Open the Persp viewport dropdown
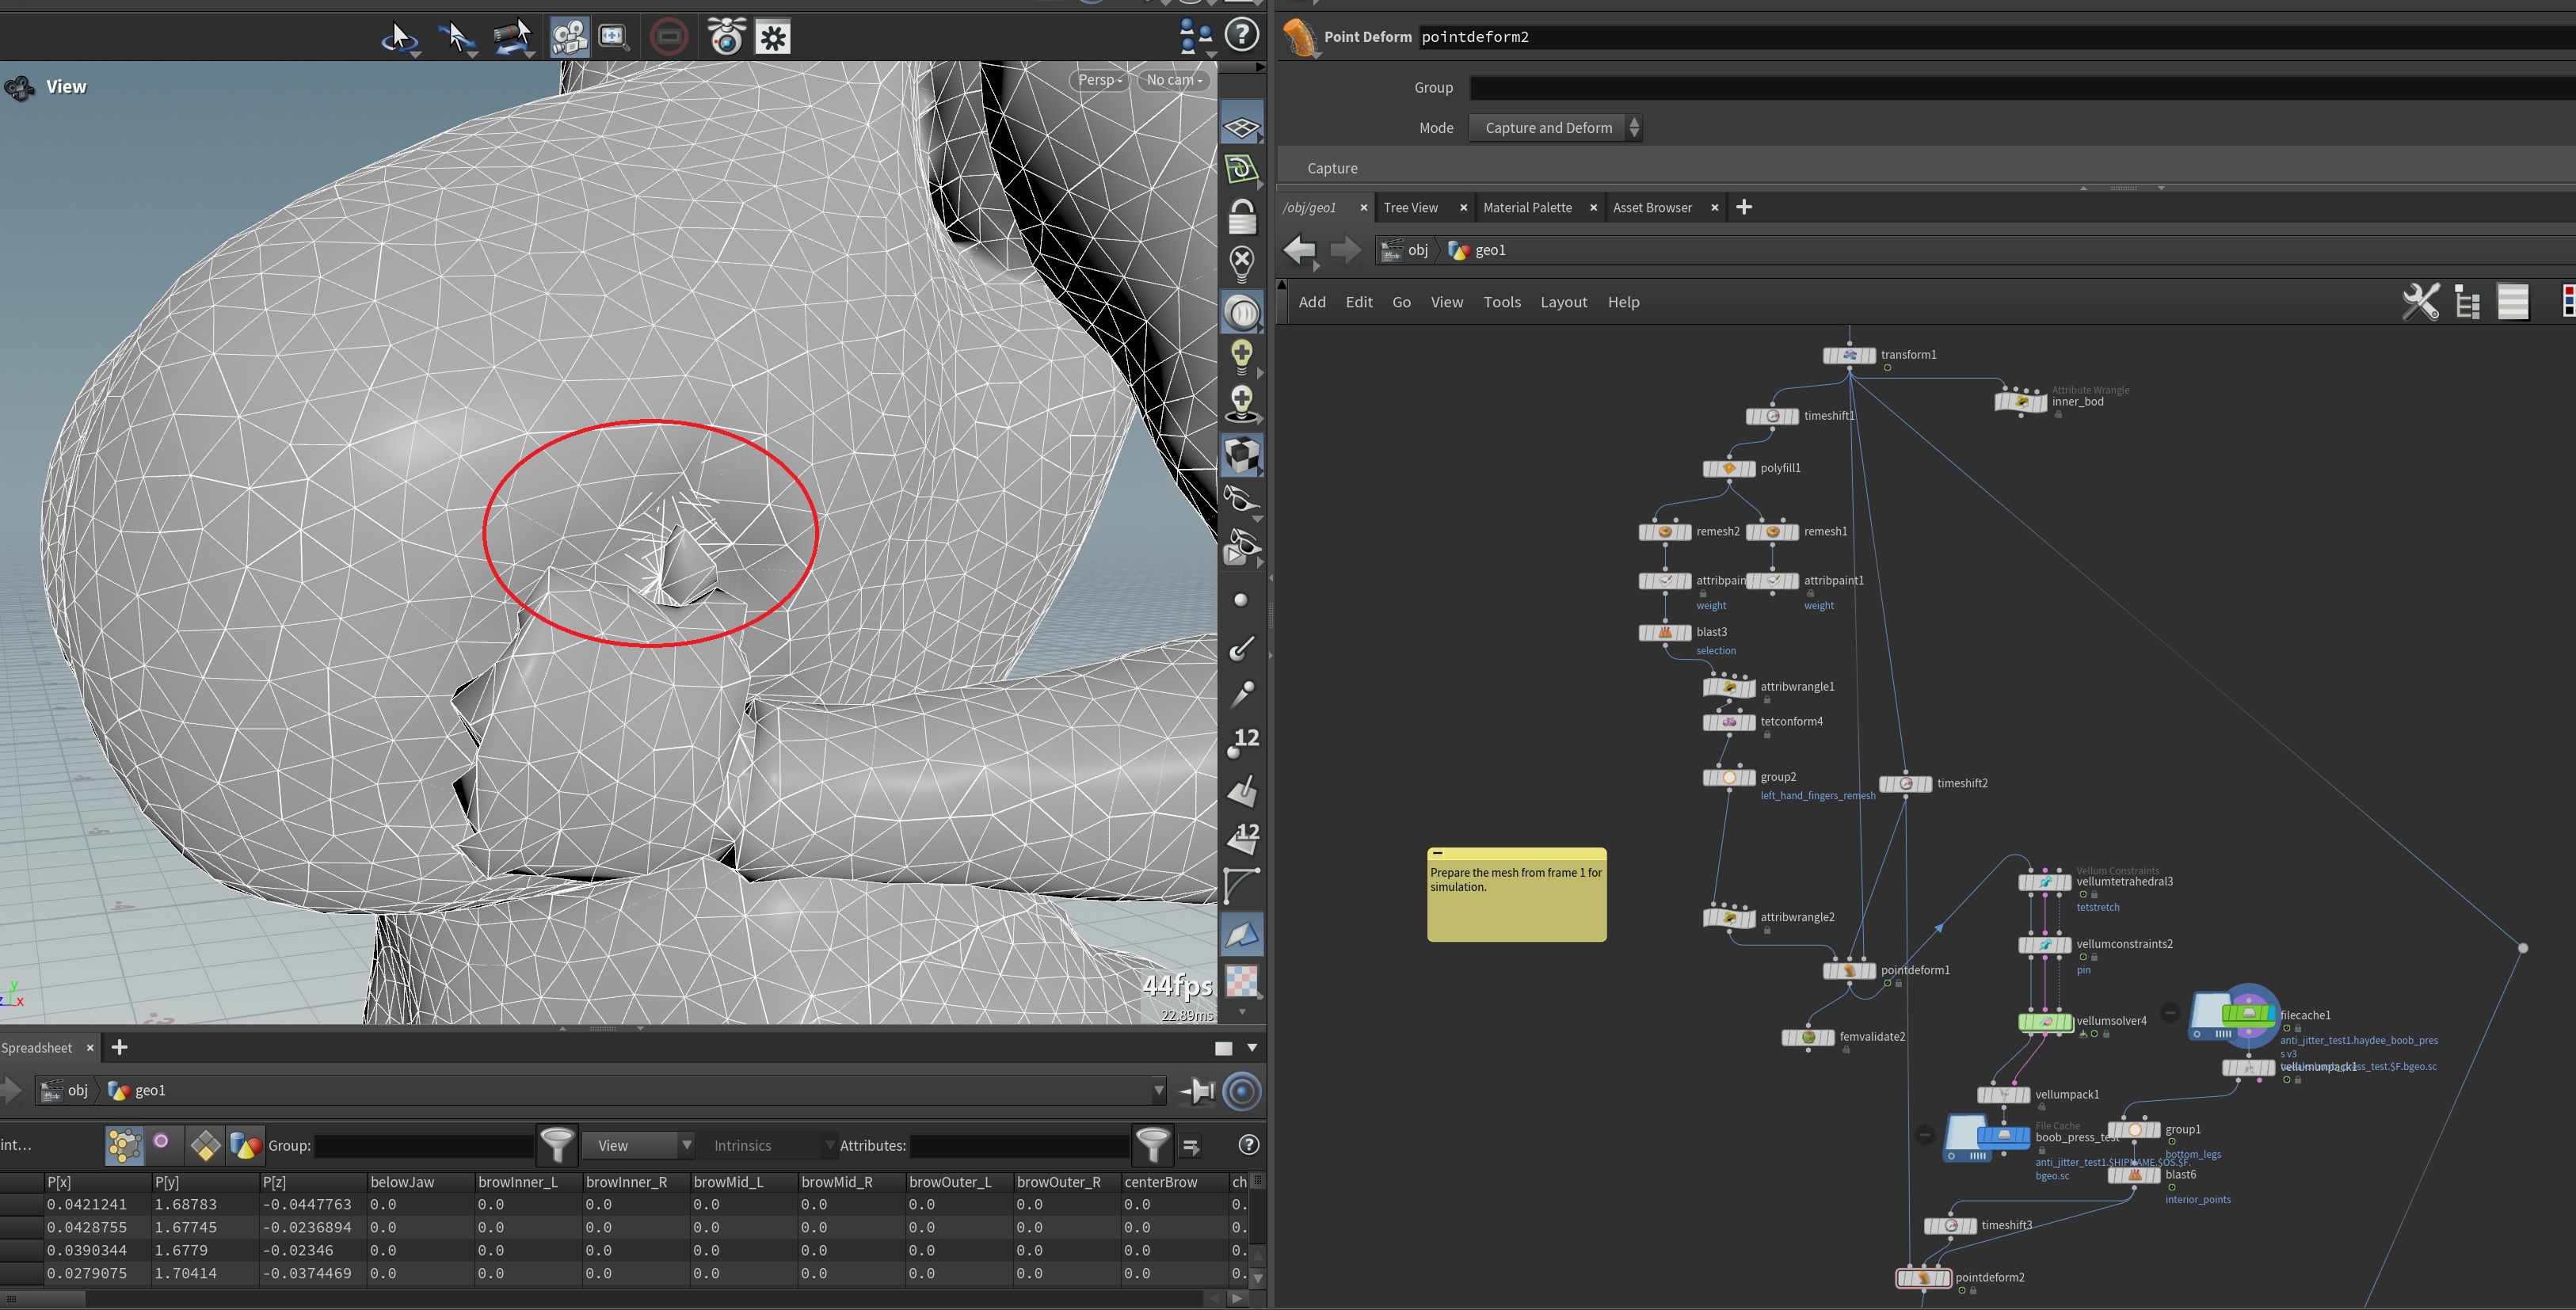The width and height of the screenshot is (2576, 1310). click(1099, 80)
